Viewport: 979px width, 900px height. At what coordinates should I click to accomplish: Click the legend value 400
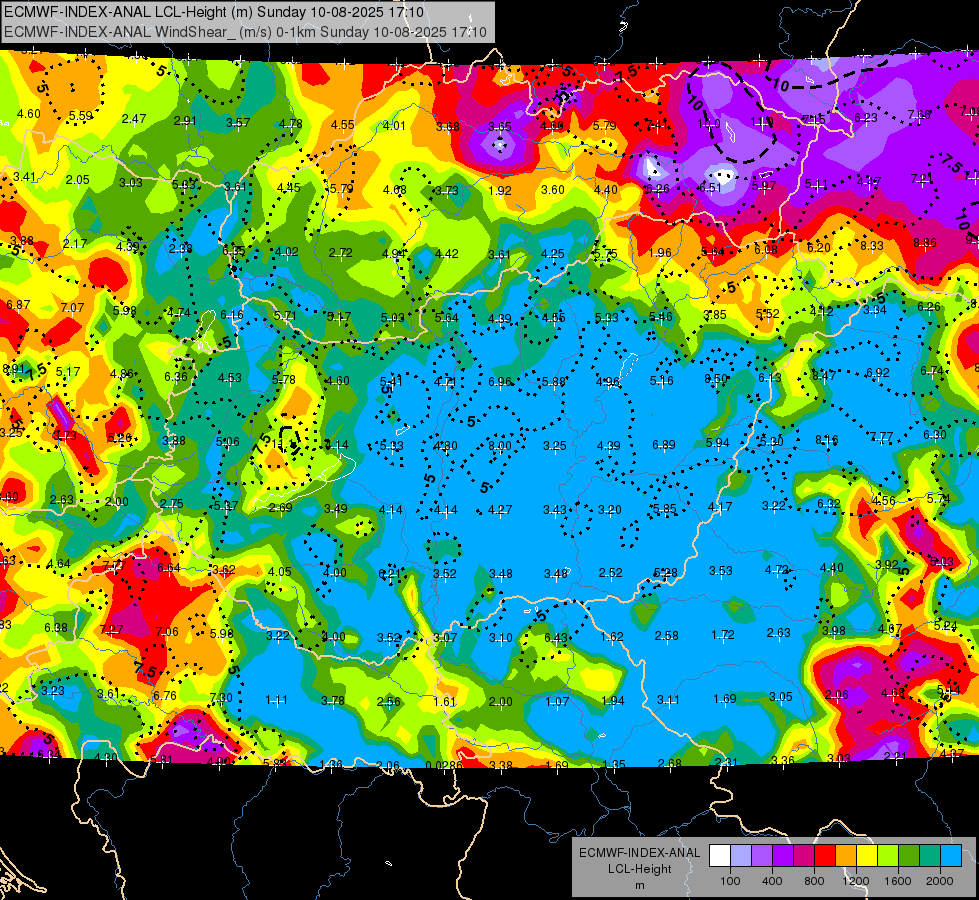click(772, 881)
